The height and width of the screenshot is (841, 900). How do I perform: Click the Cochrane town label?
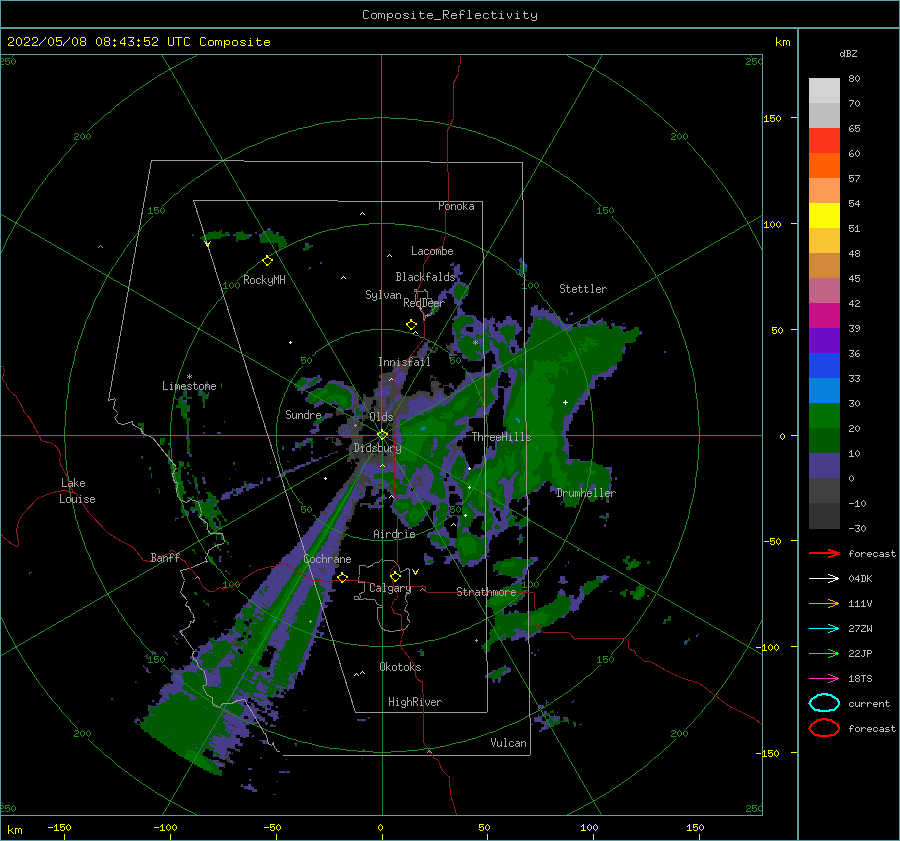coord(327,559)
